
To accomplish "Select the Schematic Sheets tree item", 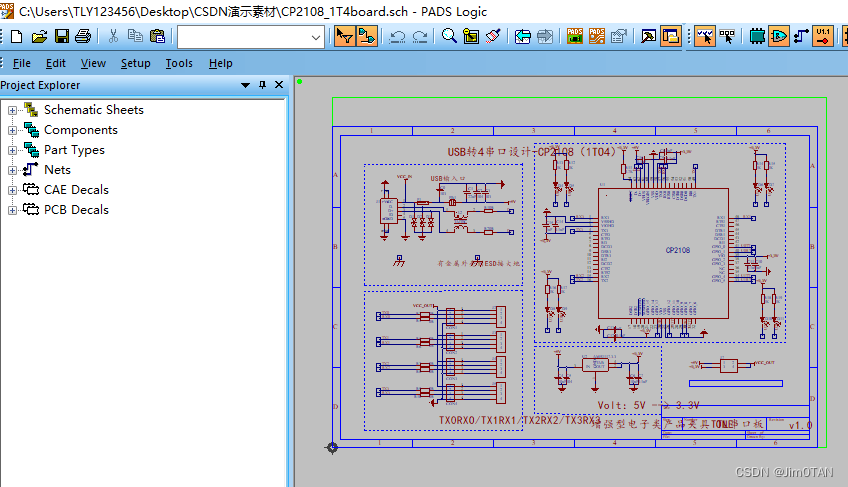I will click(x=94, y=110).
